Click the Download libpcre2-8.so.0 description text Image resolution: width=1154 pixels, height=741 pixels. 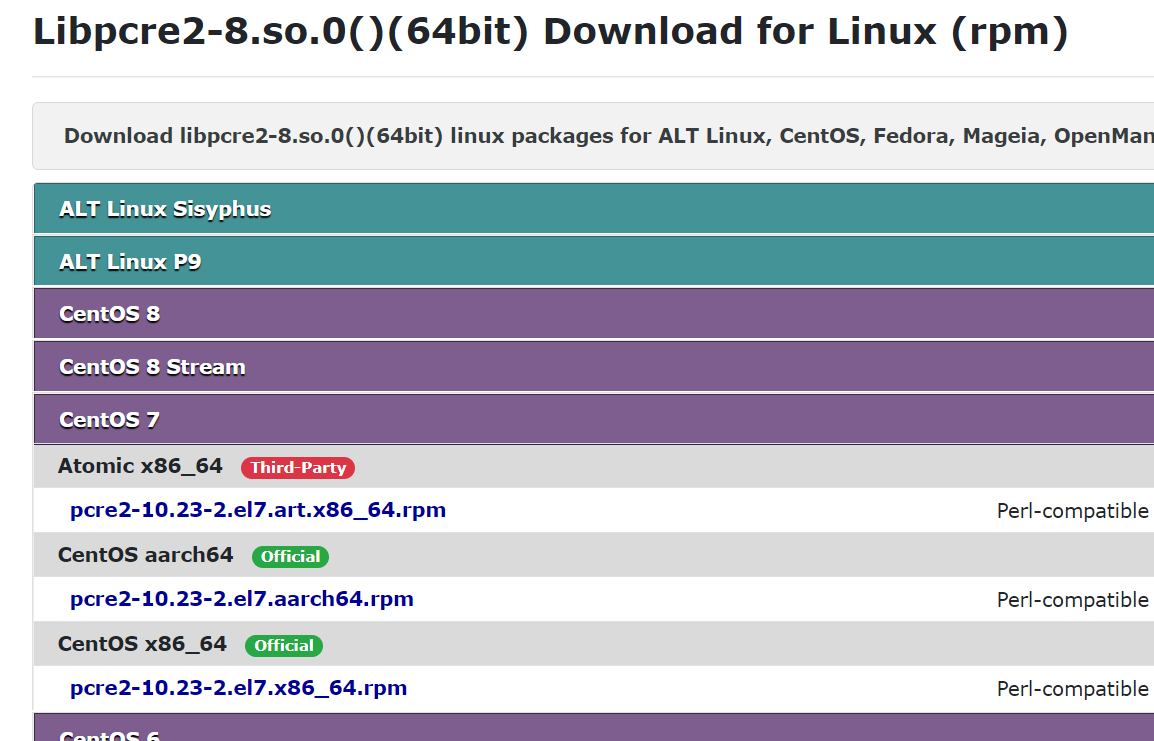[x=609, y=136]
